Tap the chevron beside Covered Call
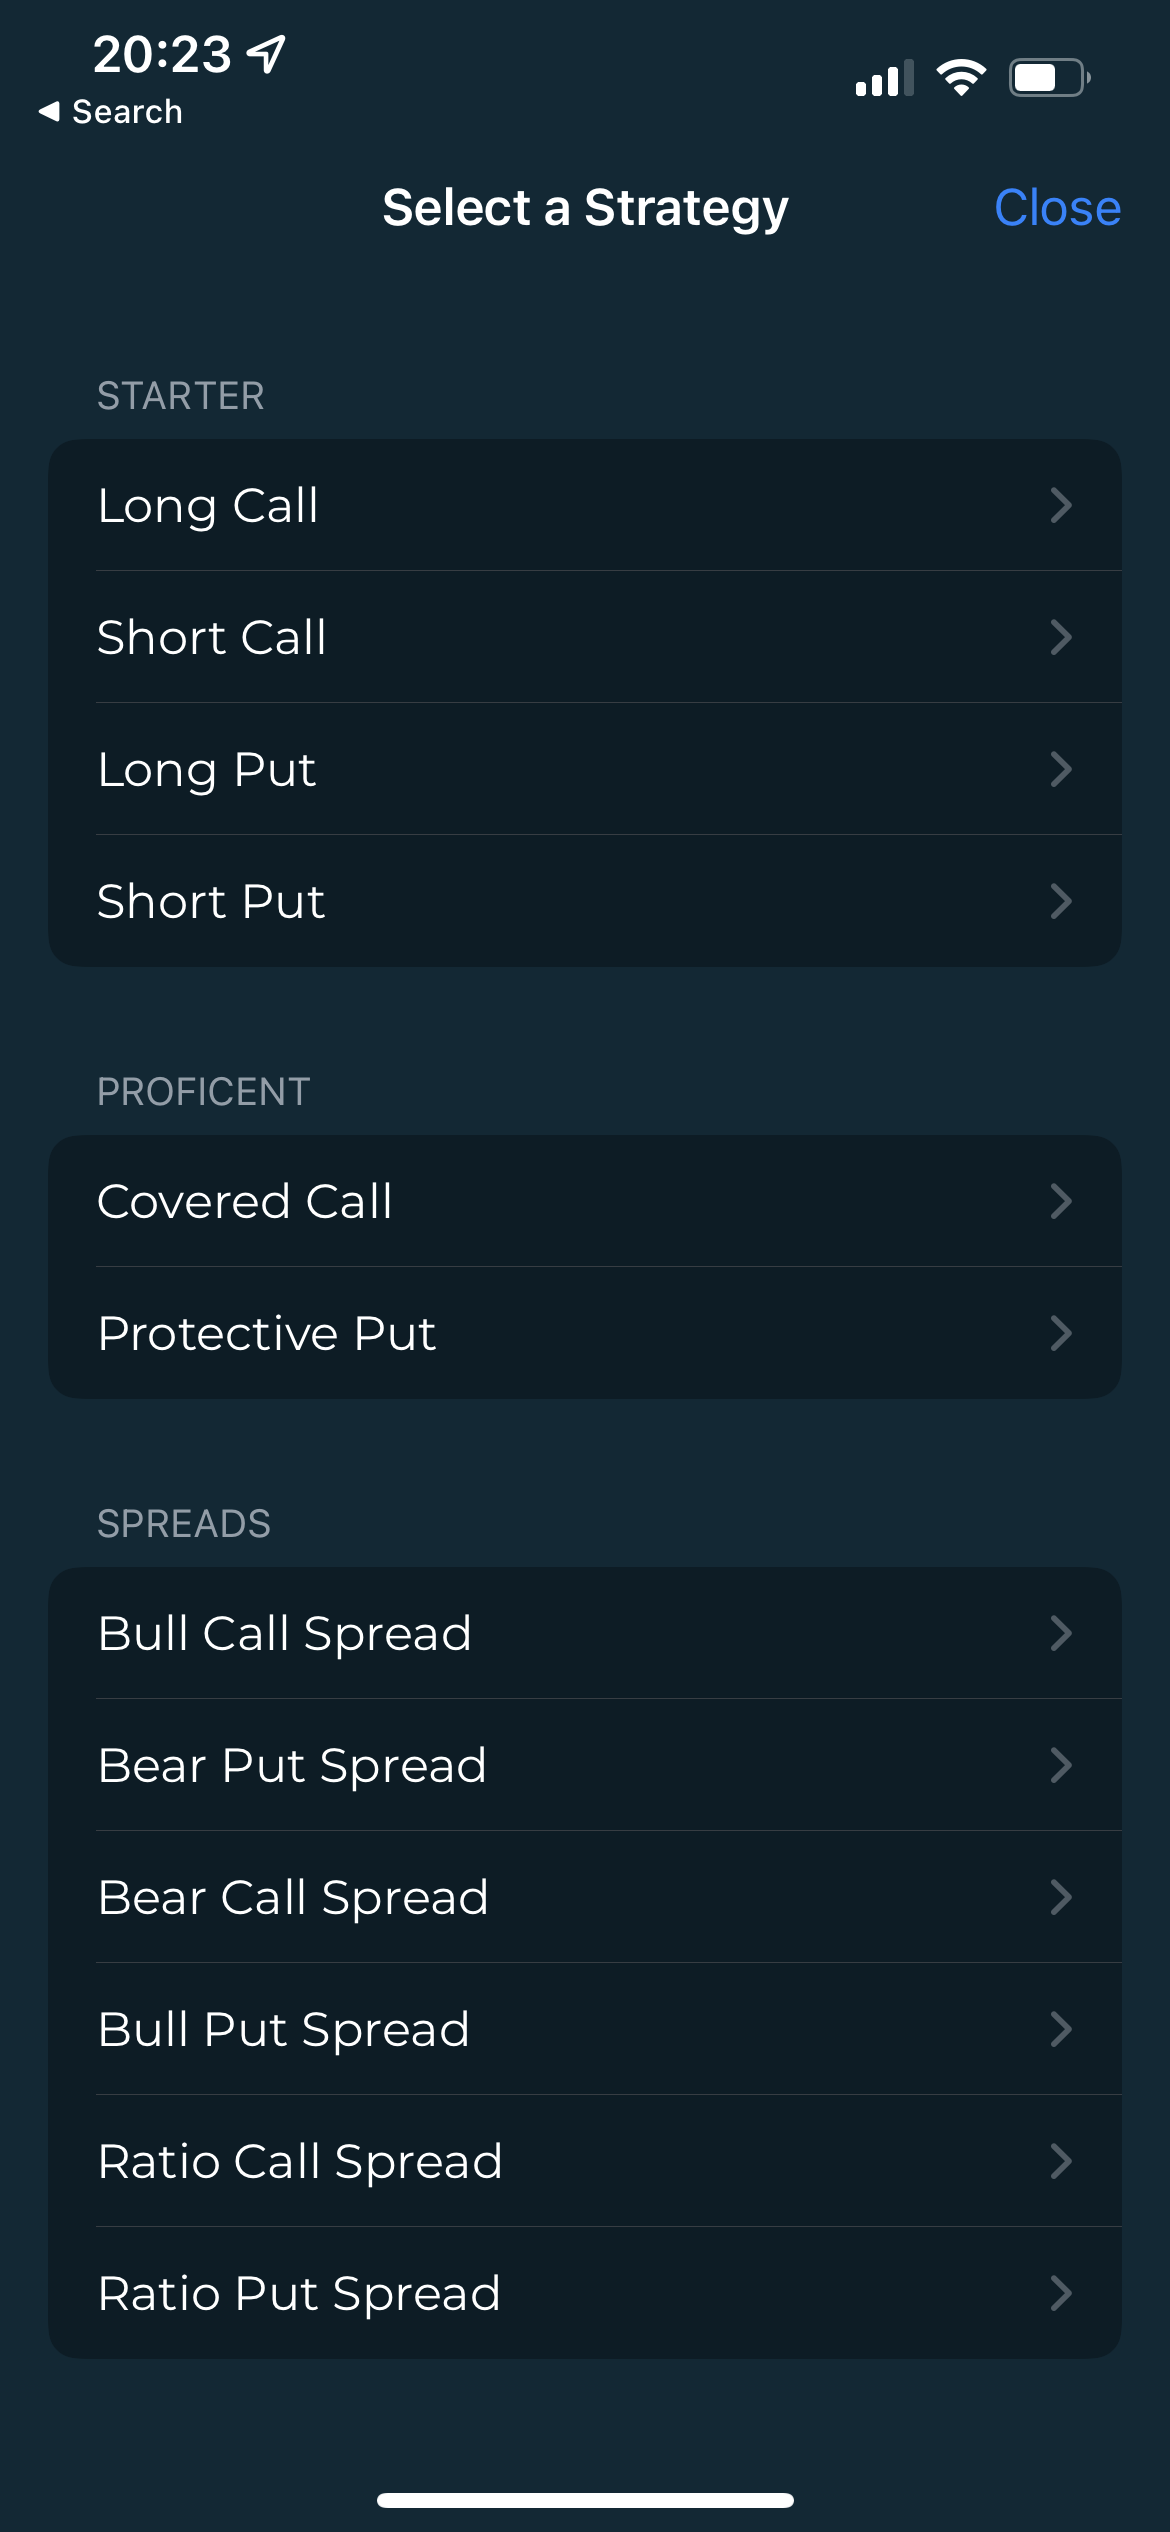 tap(1061, 1201)
